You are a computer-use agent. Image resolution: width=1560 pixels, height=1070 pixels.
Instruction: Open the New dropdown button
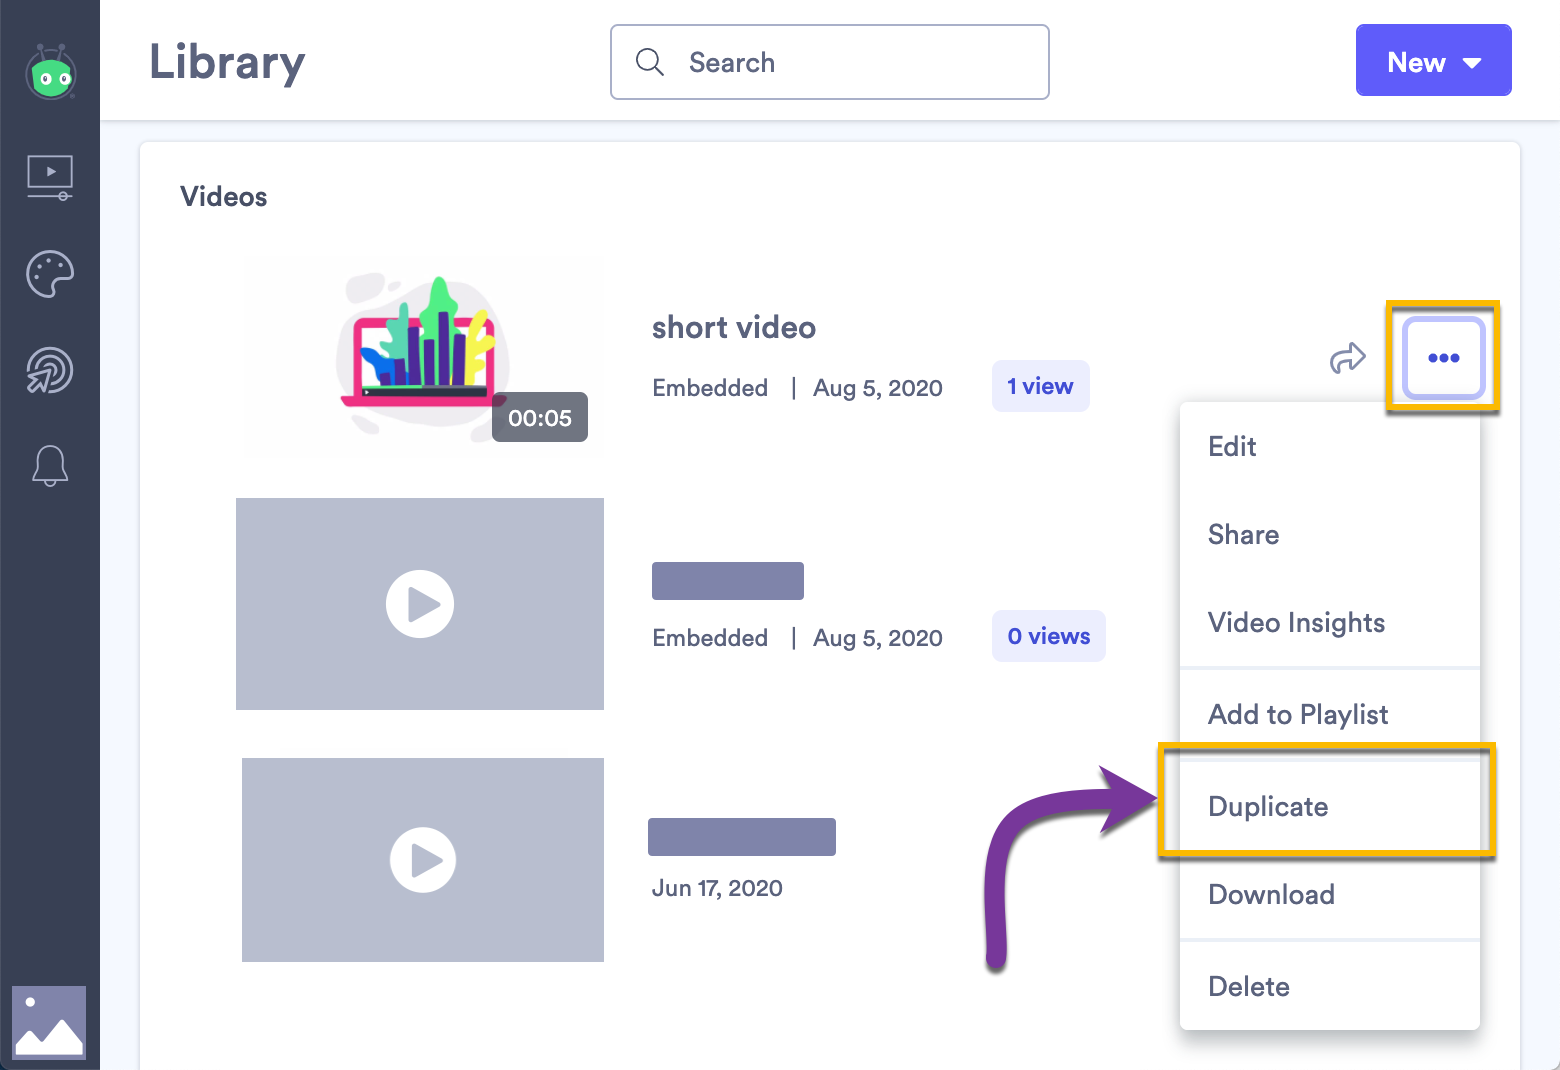pos(1433,60)
